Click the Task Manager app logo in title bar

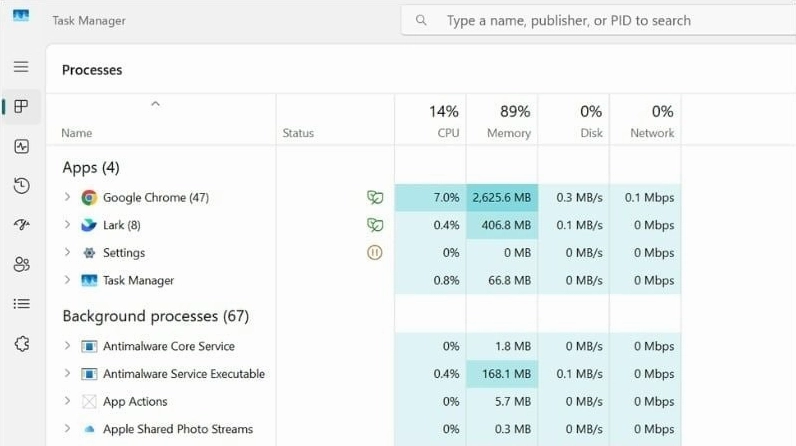(x=21, y=16)
